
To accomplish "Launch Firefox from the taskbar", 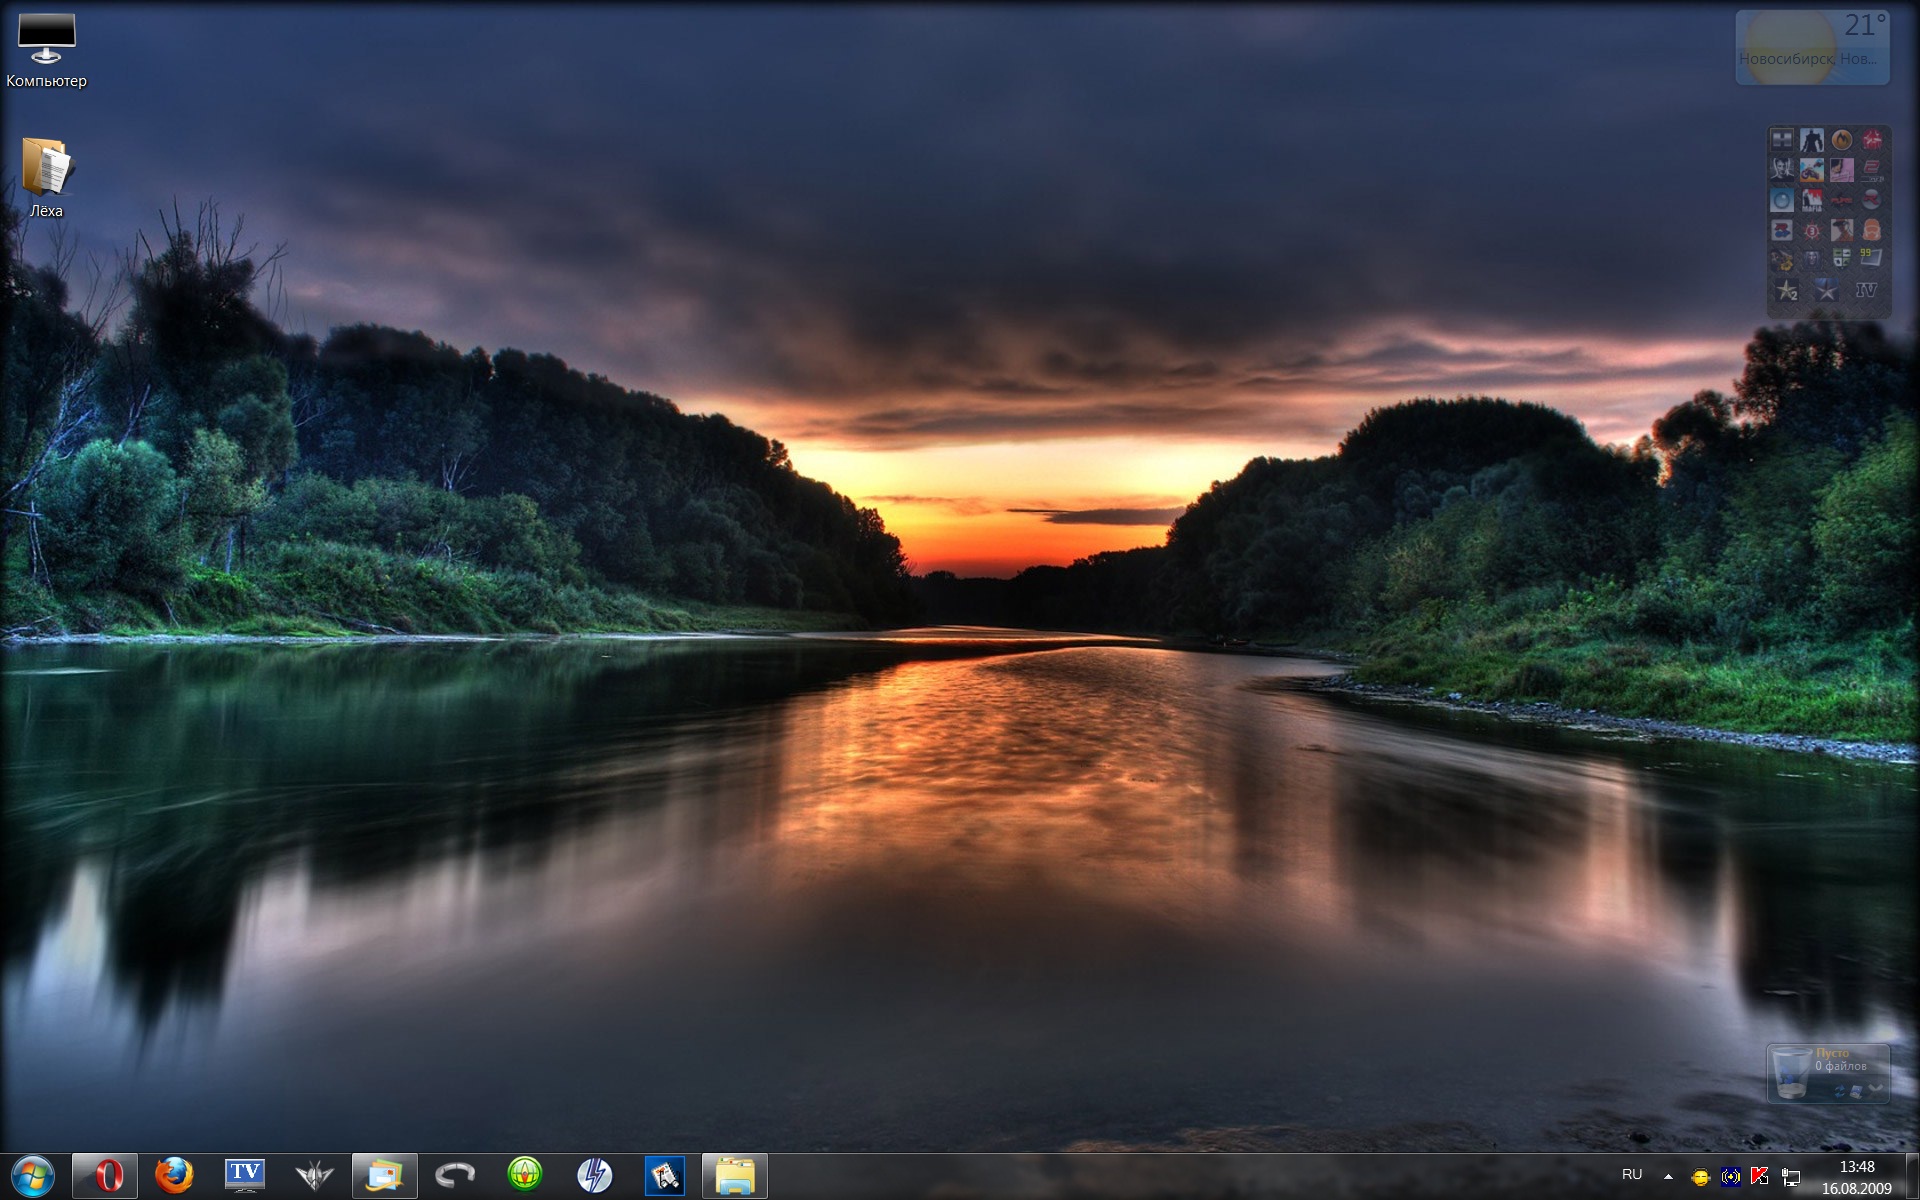I will [x=174, y=1175].
